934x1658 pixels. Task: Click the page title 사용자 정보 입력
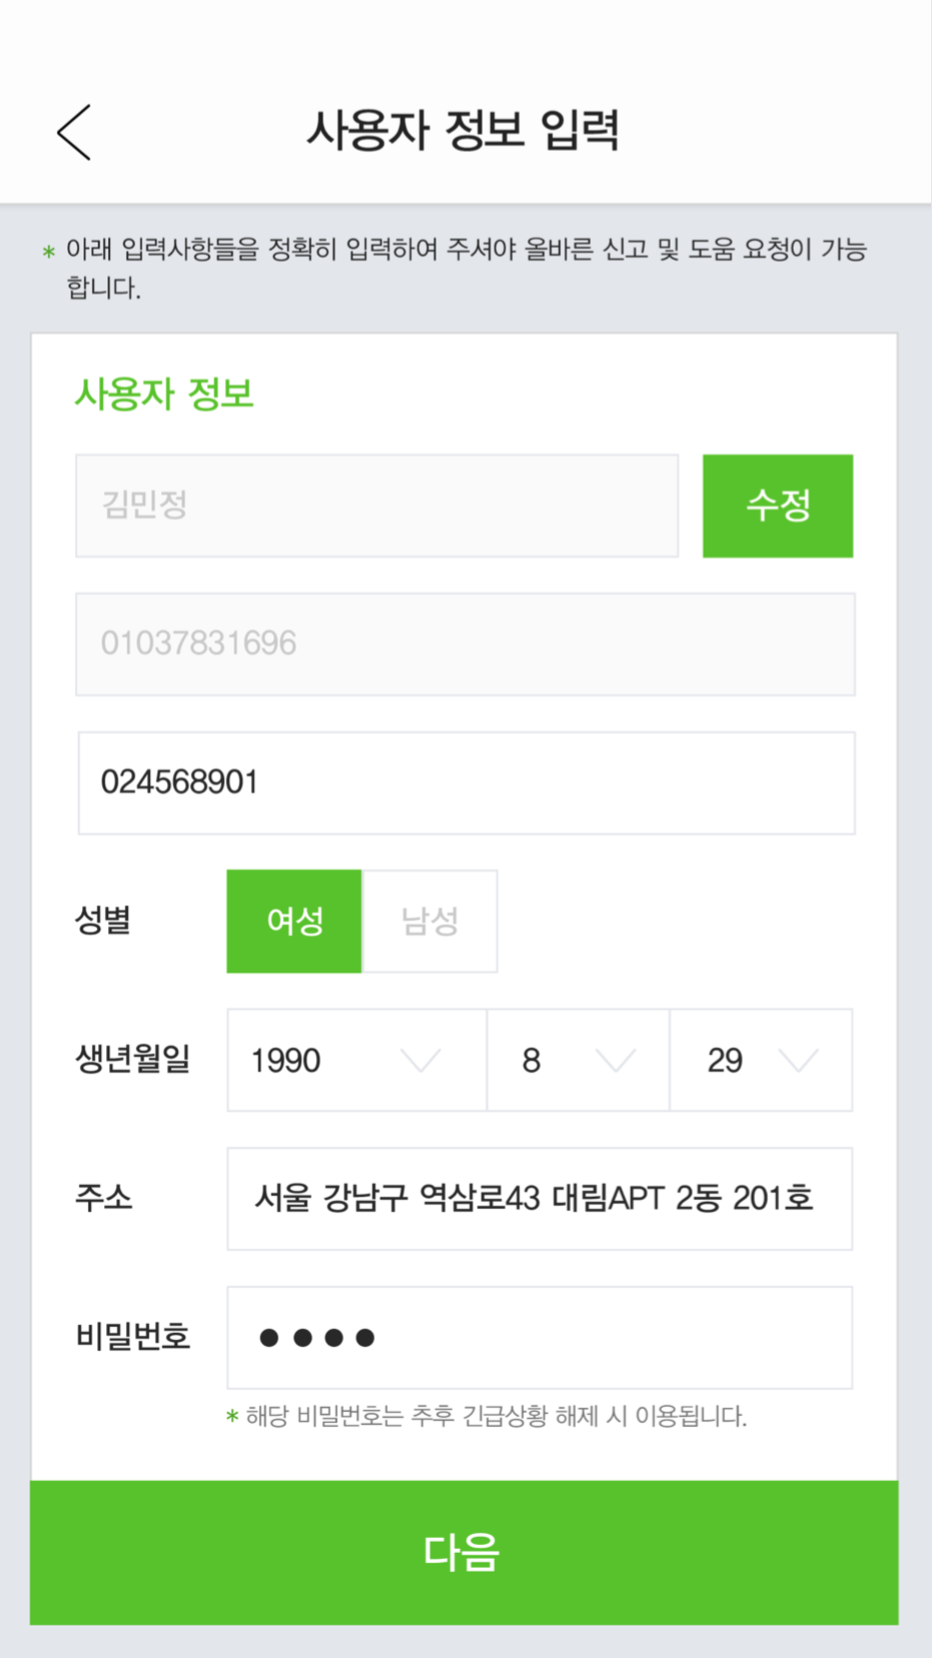[x=463, y=130]
